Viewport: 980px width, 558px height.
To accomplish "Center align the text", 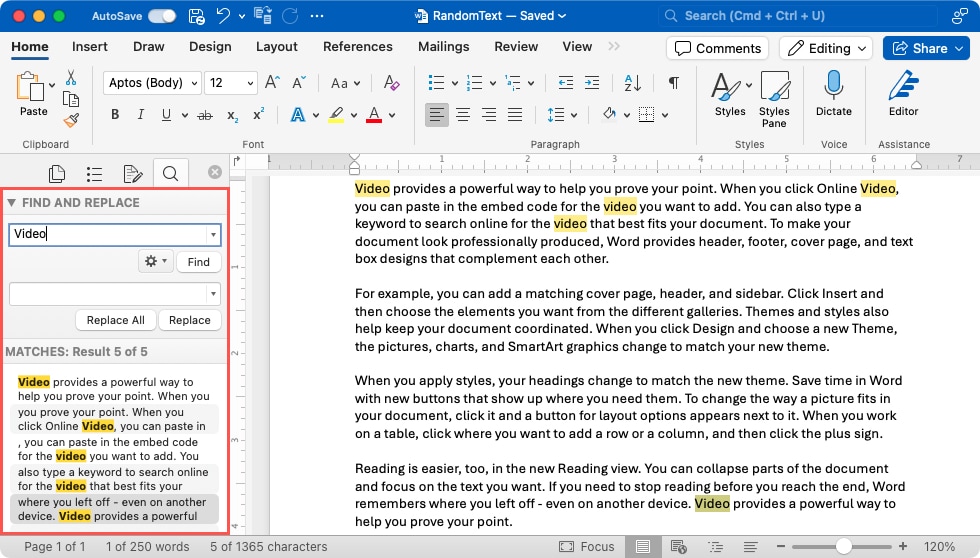I will click(x=462, y=114).
